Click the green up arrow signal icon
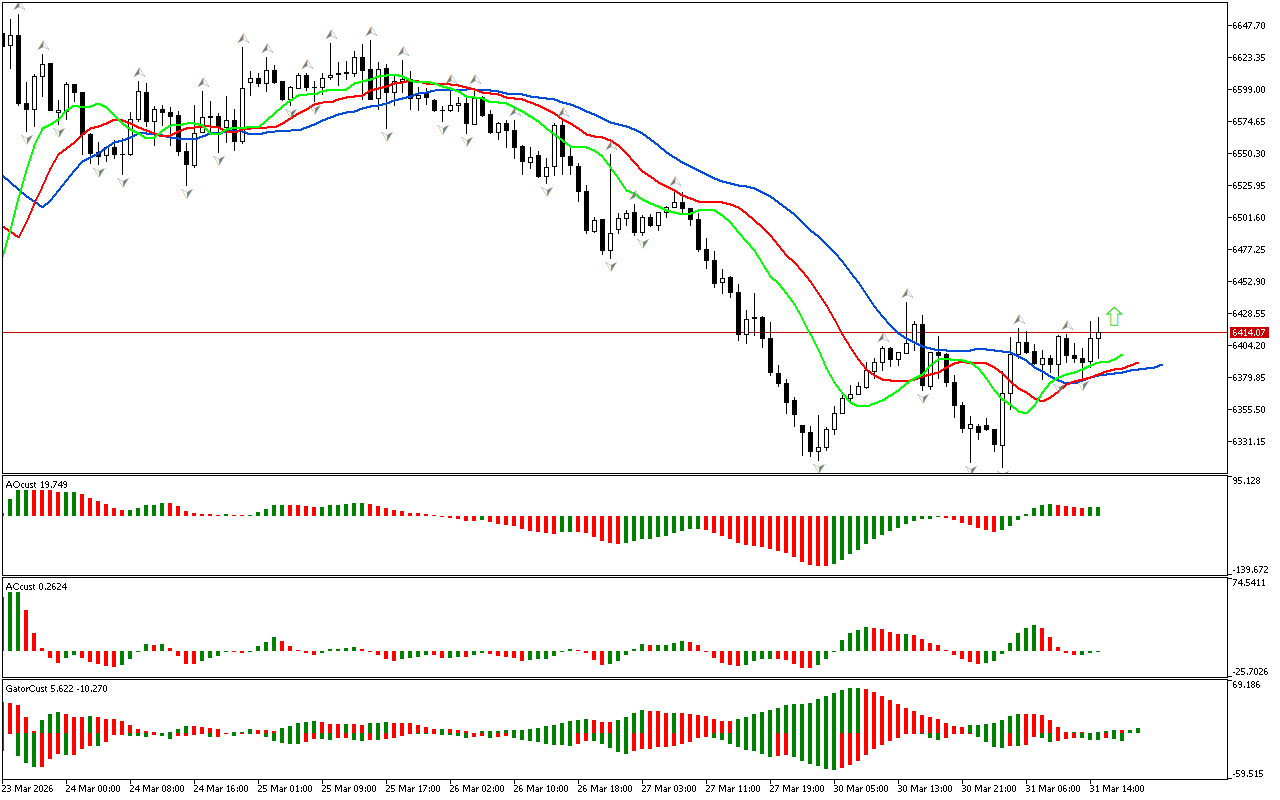Image resolution: width=1280 pixels, height=800 pixels. click(1114, 317)
